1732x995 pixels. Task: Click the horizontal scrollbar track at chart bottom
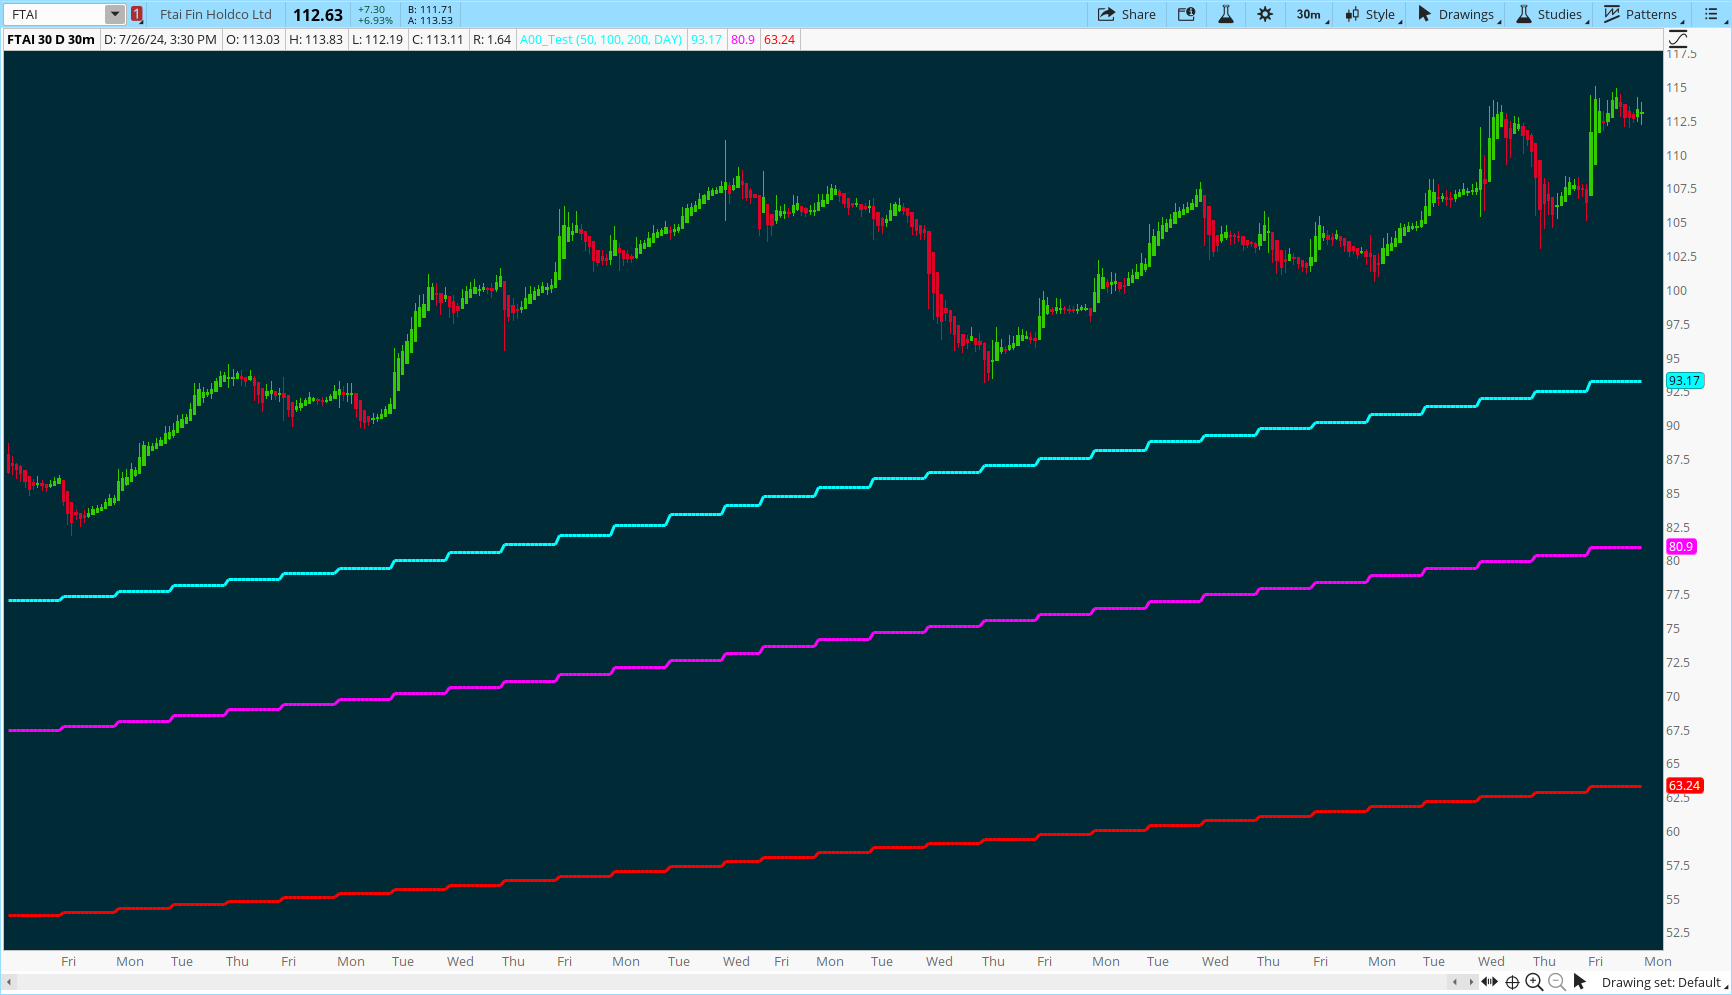pyautogui.click(x=730, y=983)
